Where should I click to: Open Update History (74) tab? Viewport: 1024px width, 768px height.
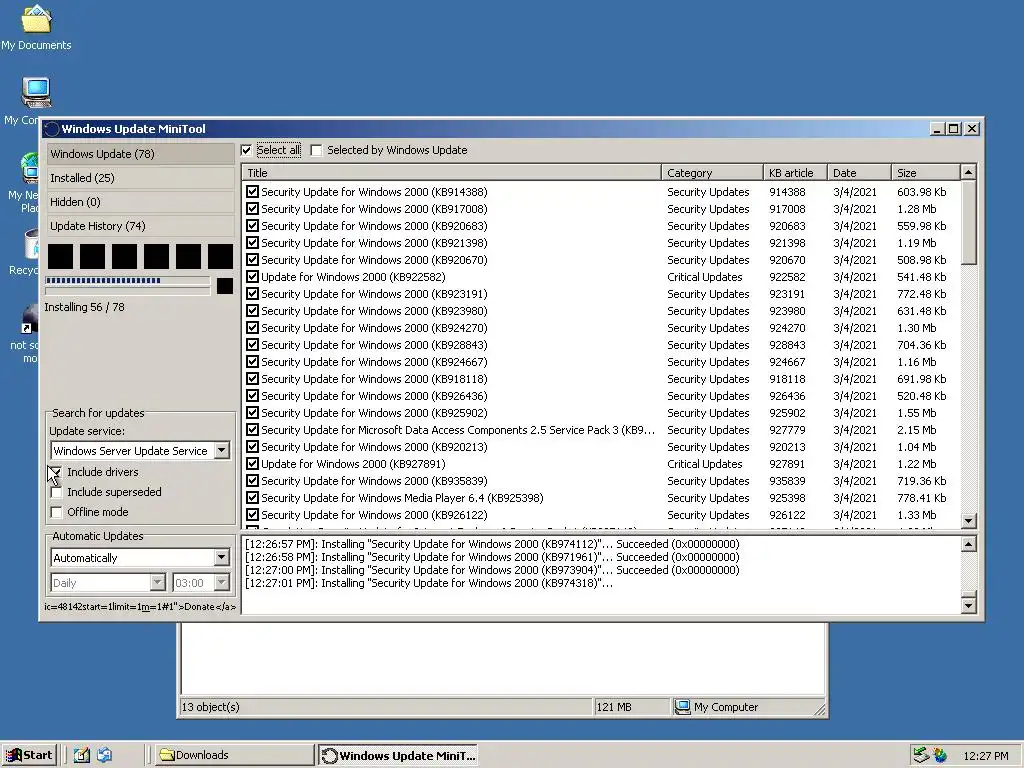pyautogui.click(x=140, y=226)
